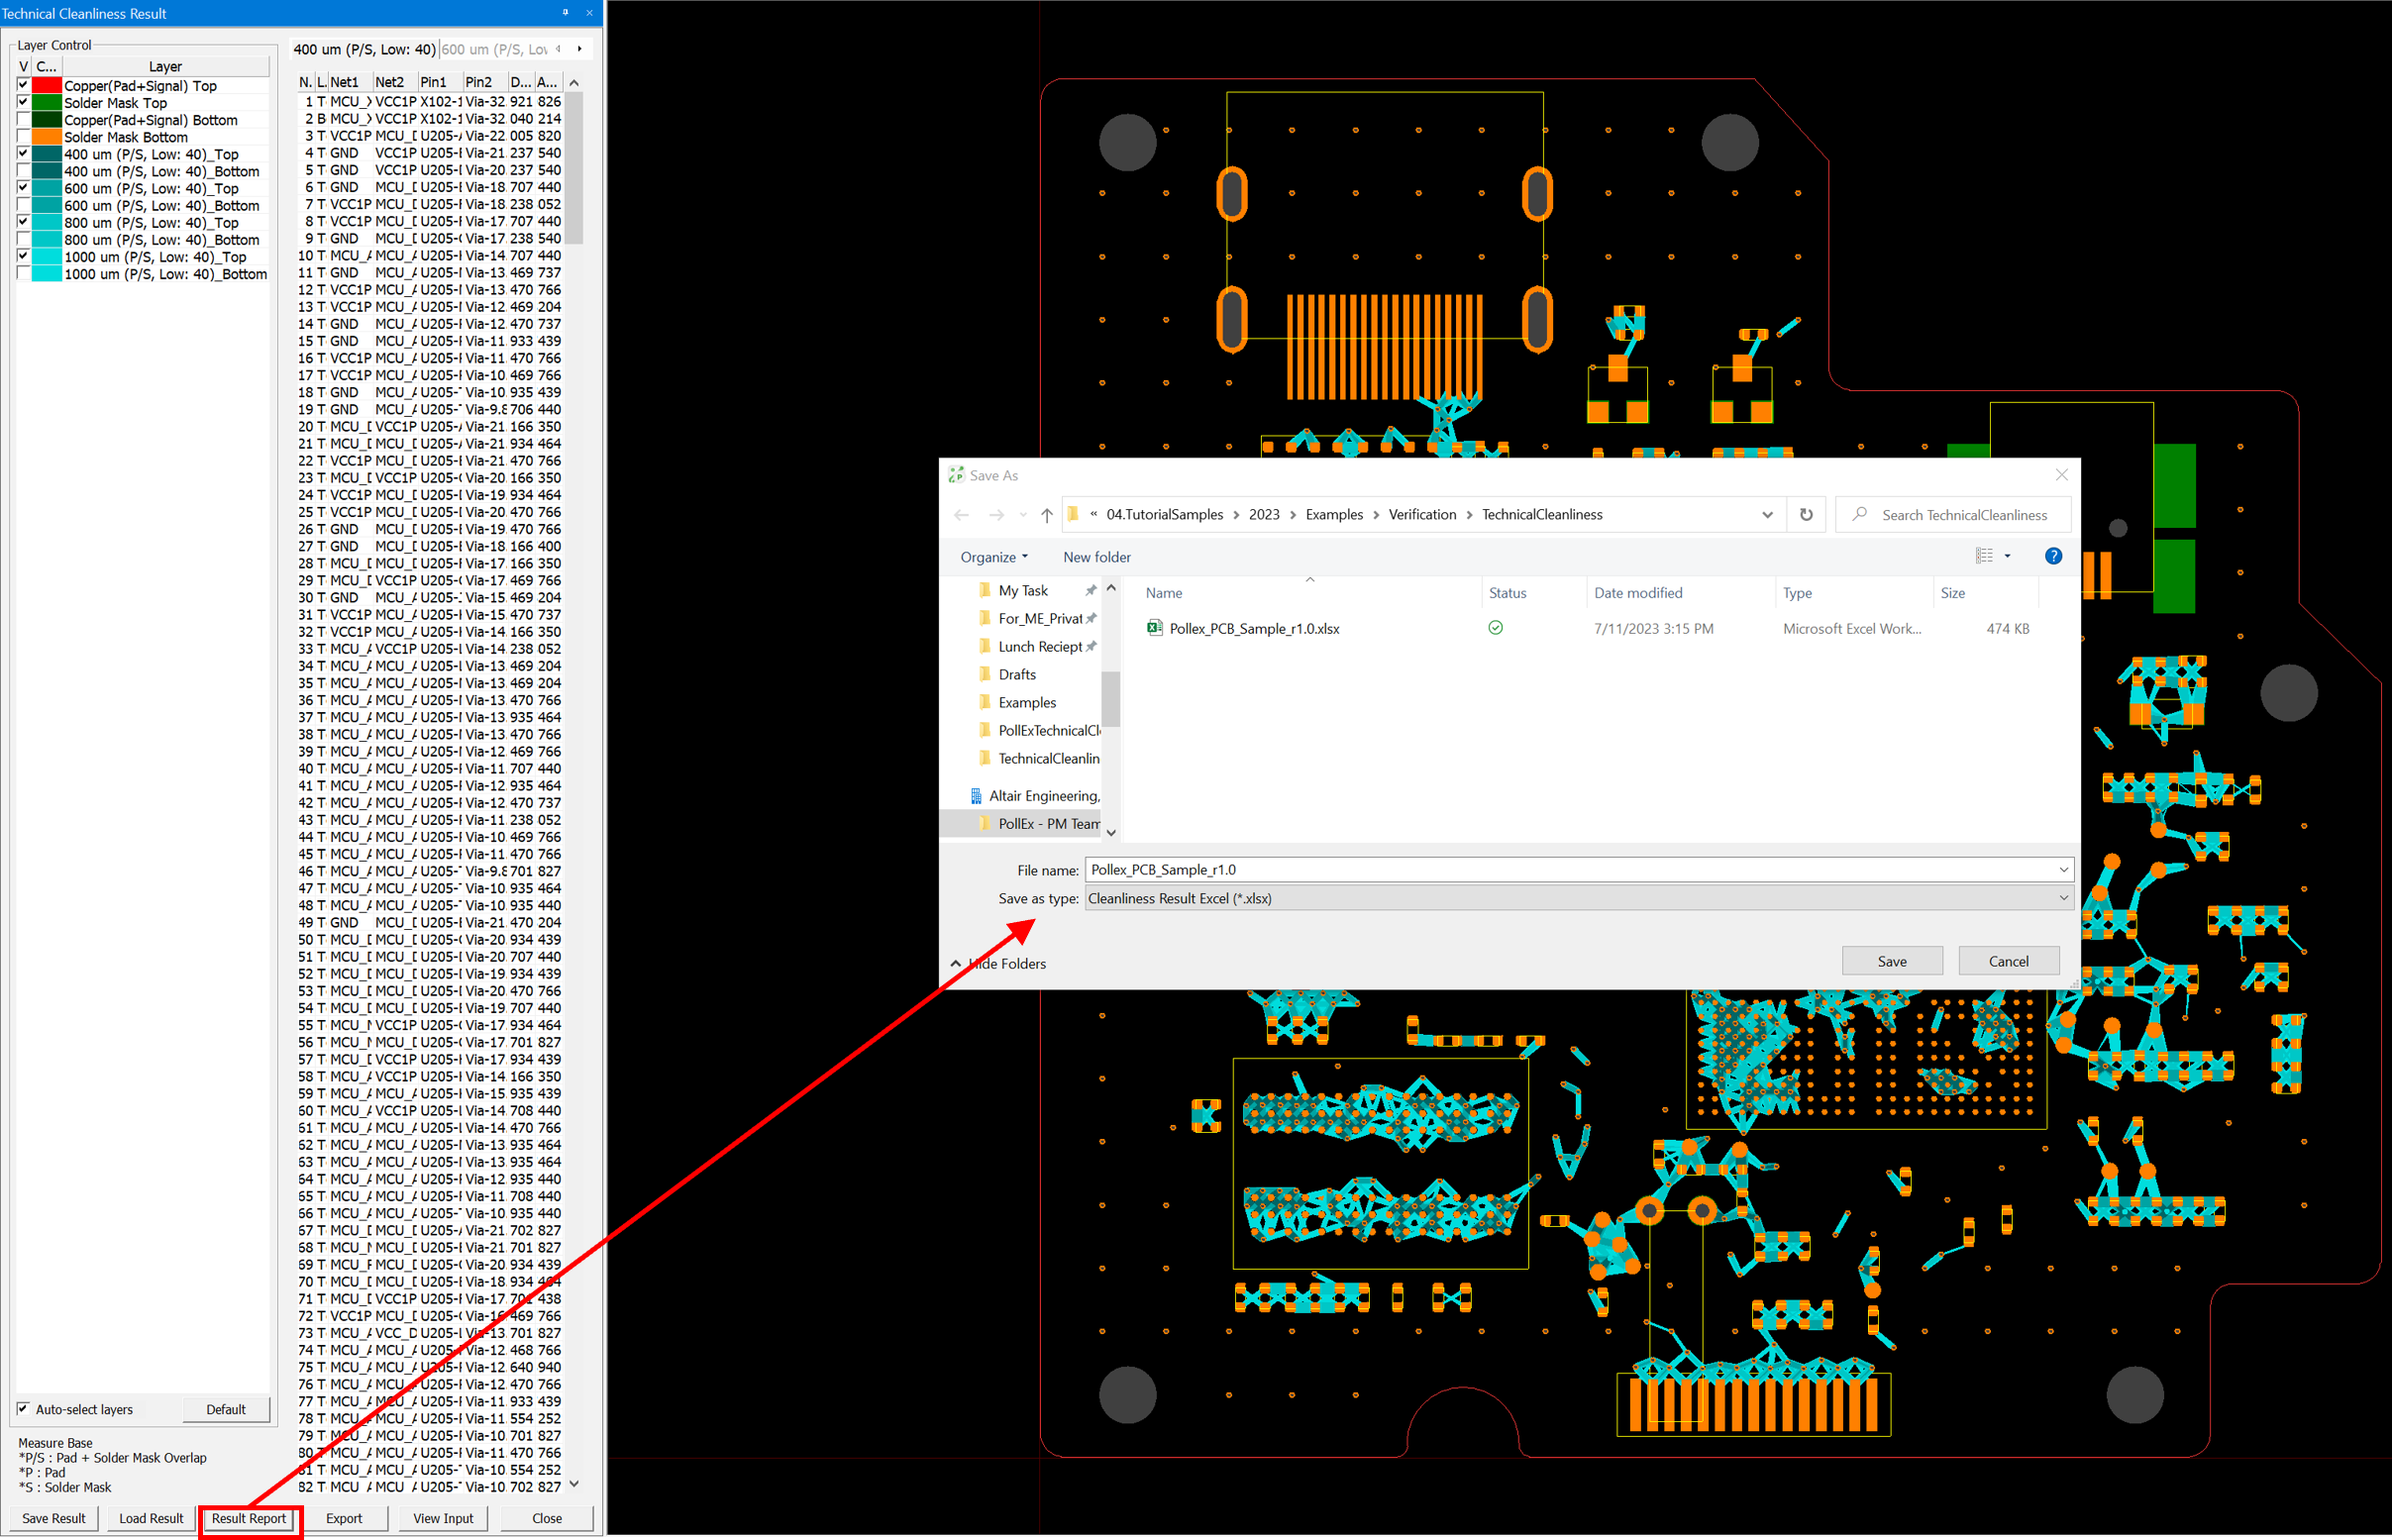Click the refresh folder icon
The width and height of the screenshot is (2392, 1540).
[1806, 515]
